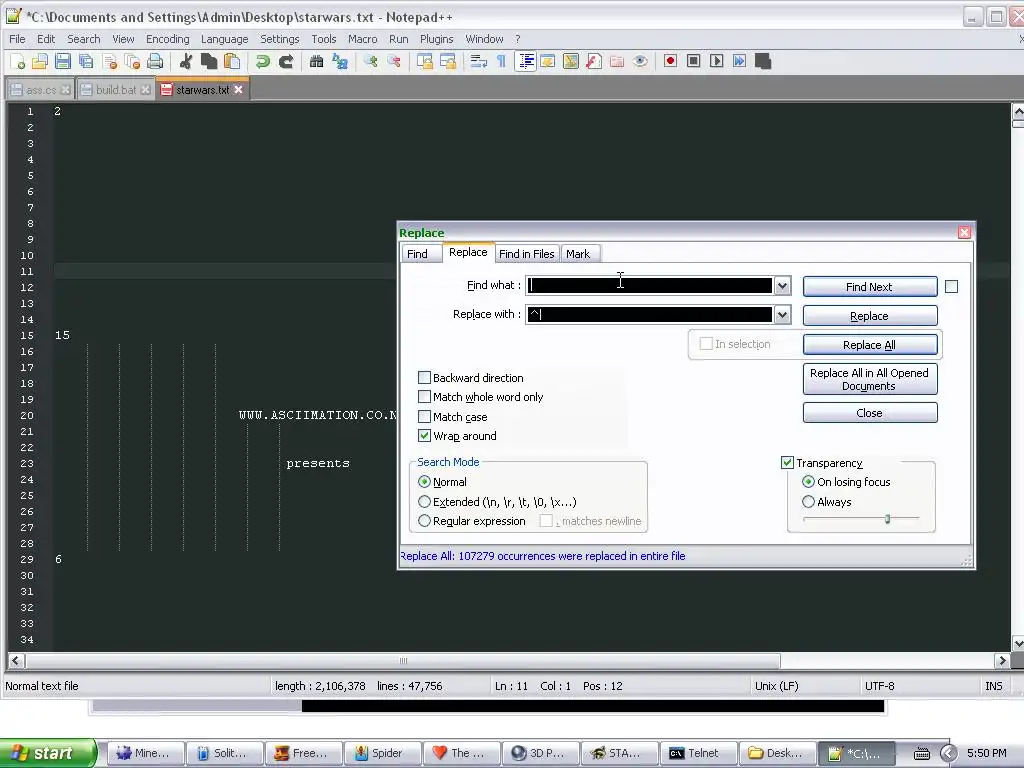Toggle Show All Characters pilcrow icon
Image resolution: width=1024 pixels, height=768 pixels.
[502, 61]
